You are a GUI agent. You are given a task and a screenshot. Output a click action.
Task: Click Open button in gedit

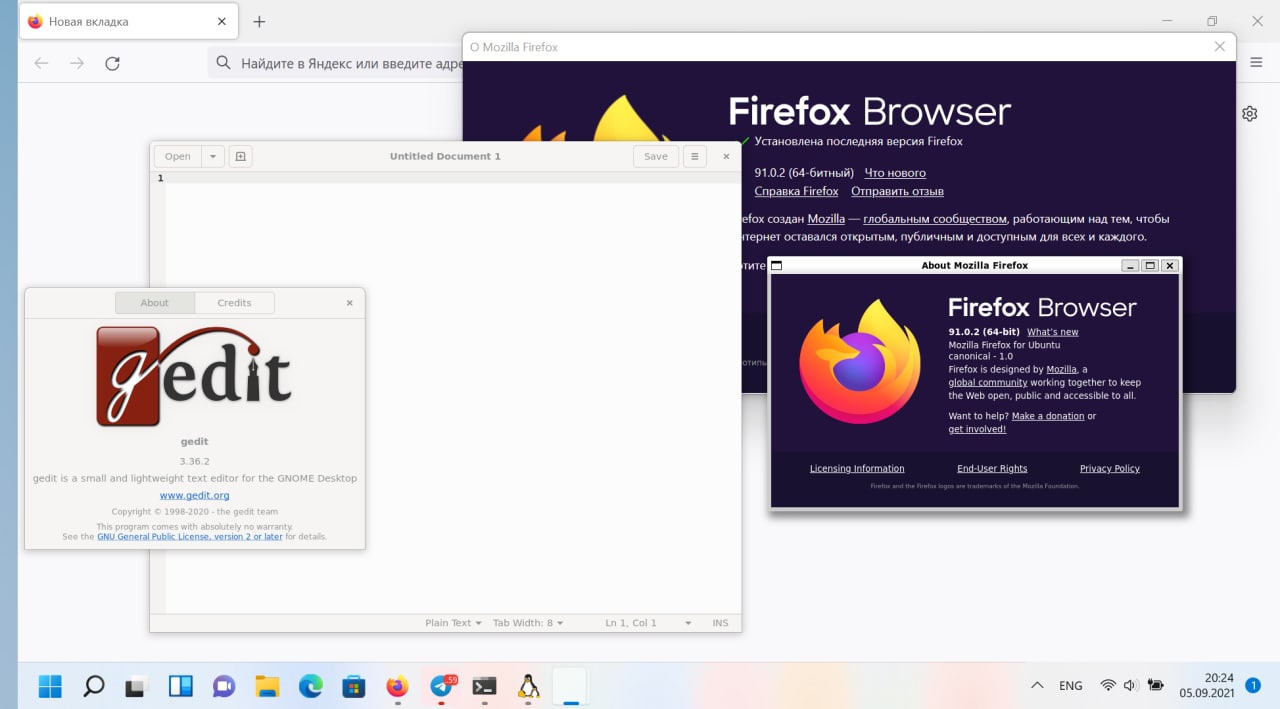pyautogui.click(x=178, y=156)
